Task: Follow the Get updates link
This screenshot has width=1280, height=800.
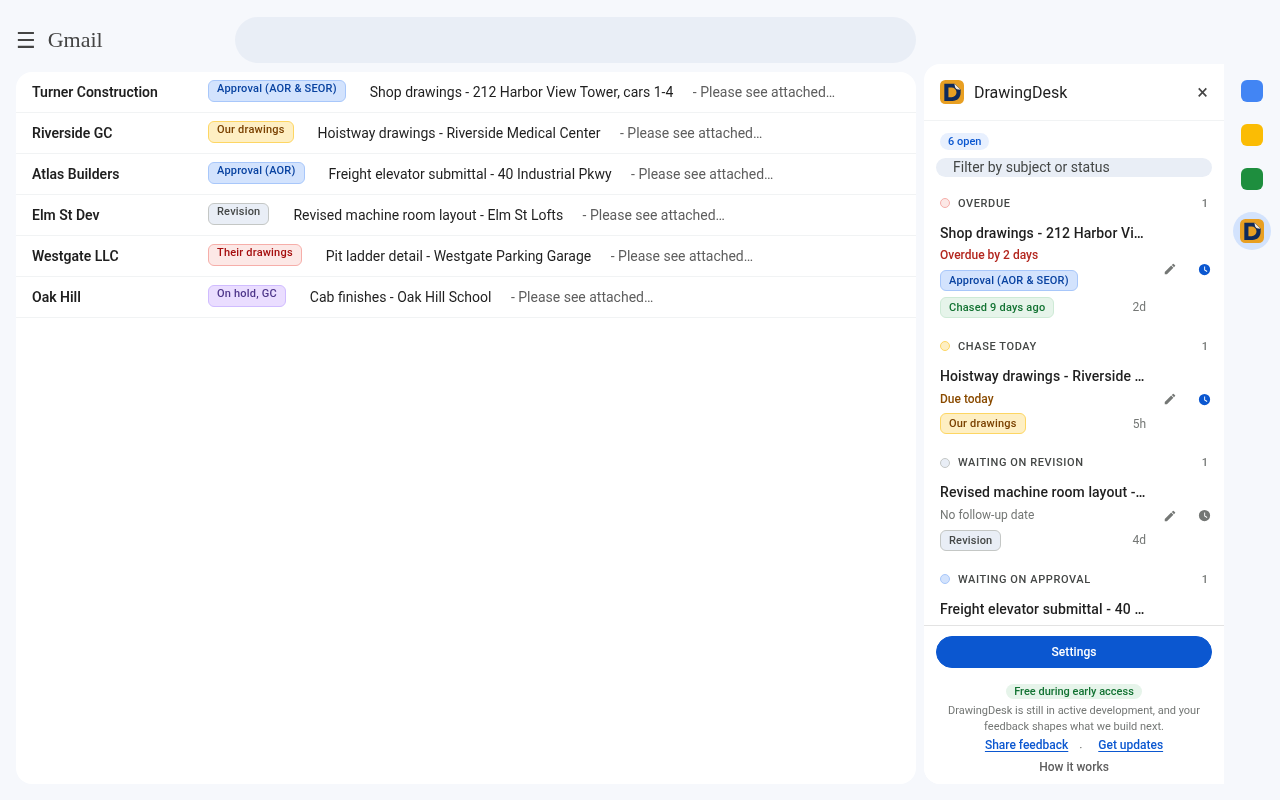Action: (1130, 745)
